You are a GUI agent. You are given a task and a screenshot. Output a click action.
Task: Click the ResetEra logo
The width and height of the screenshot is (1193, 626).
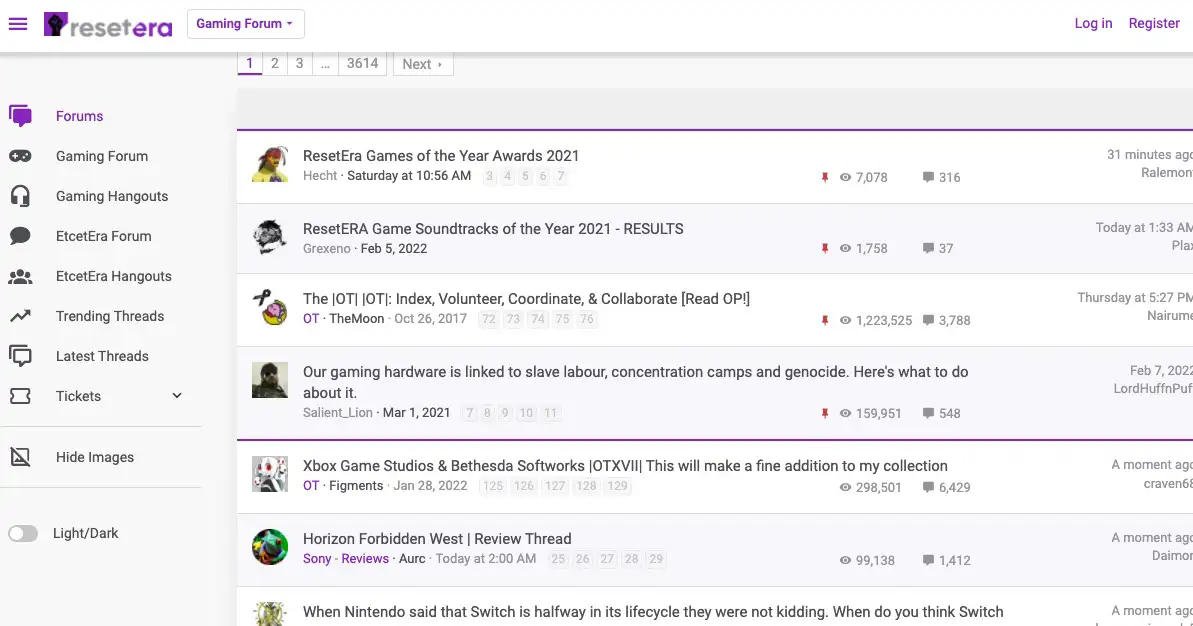click(108, 24)
